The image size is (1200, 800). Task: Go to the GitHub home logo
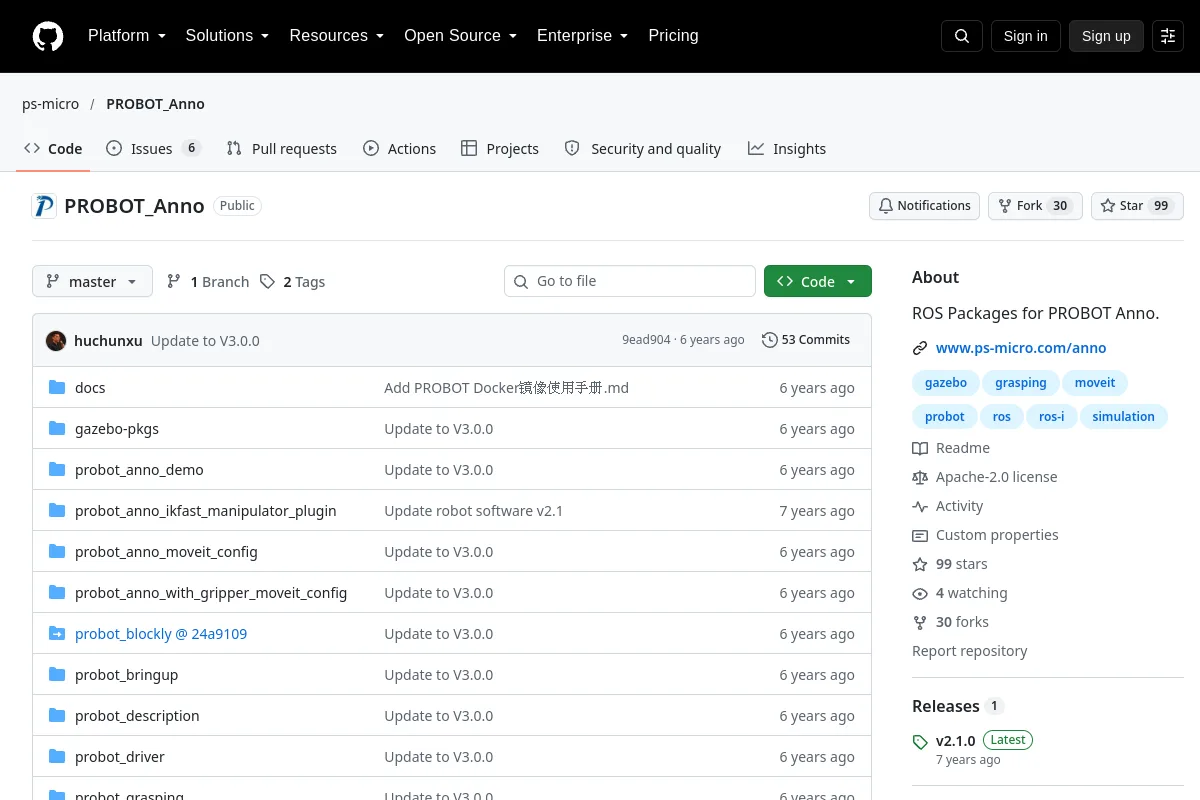coord(48,36)
